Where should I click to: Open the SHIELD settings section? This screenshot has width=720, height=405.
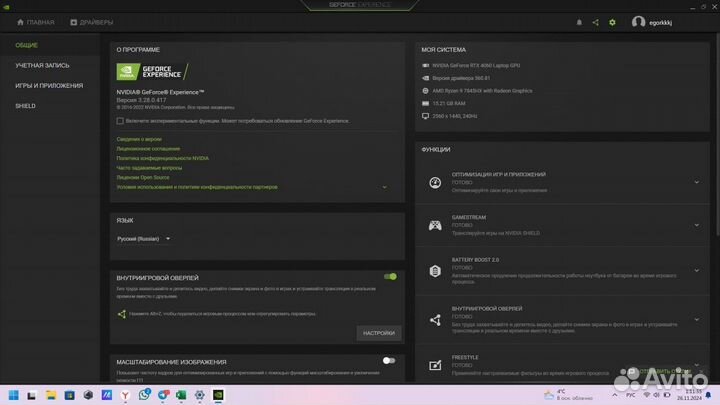(x=25, y=106)
